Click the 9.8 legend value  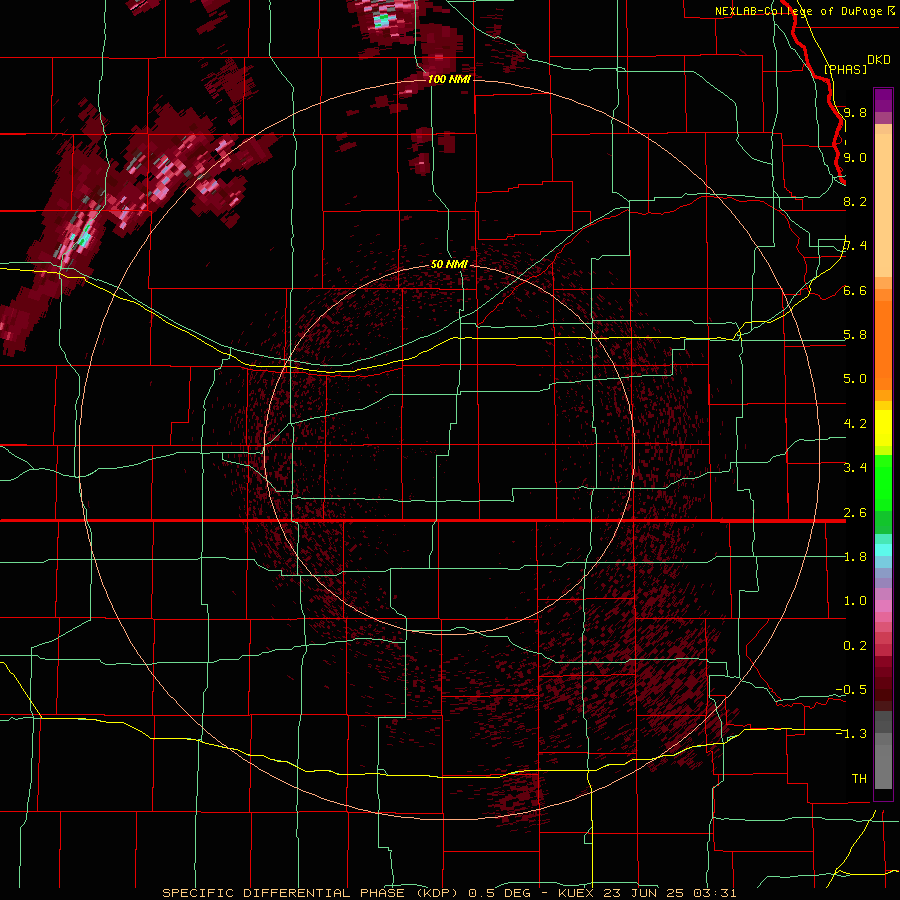tap(855, 112)
